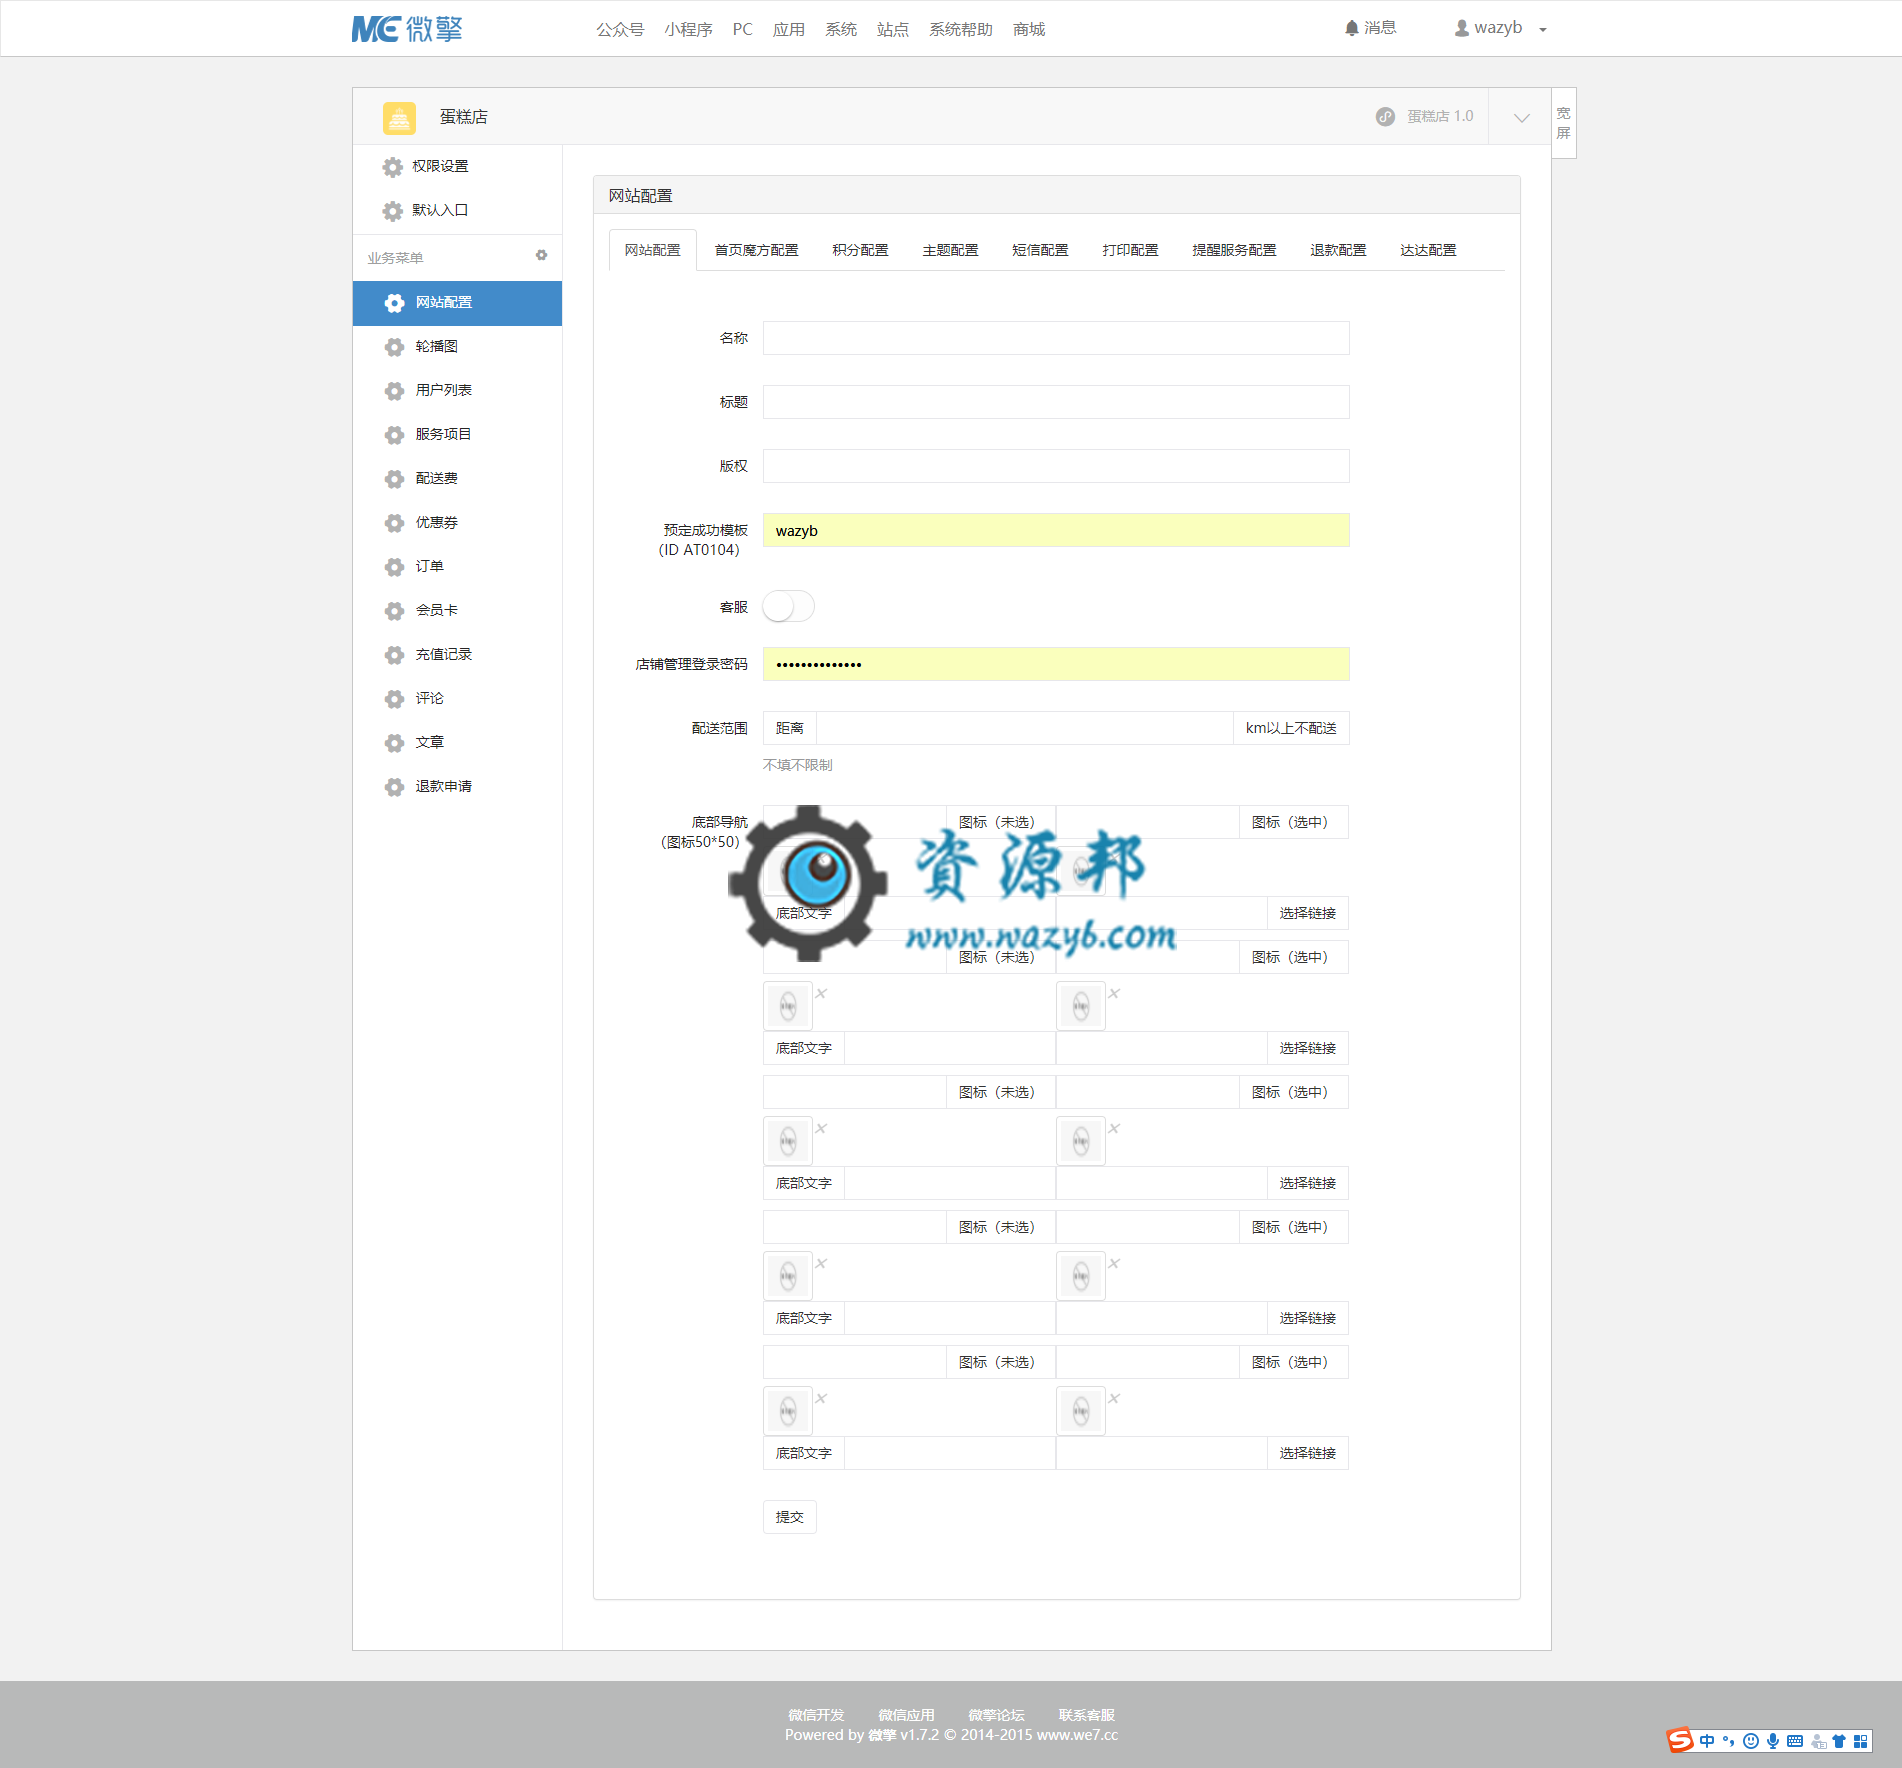Click the 提交 submit button
This screenshot has width=1902, height=1768.
click(789, 1517)
